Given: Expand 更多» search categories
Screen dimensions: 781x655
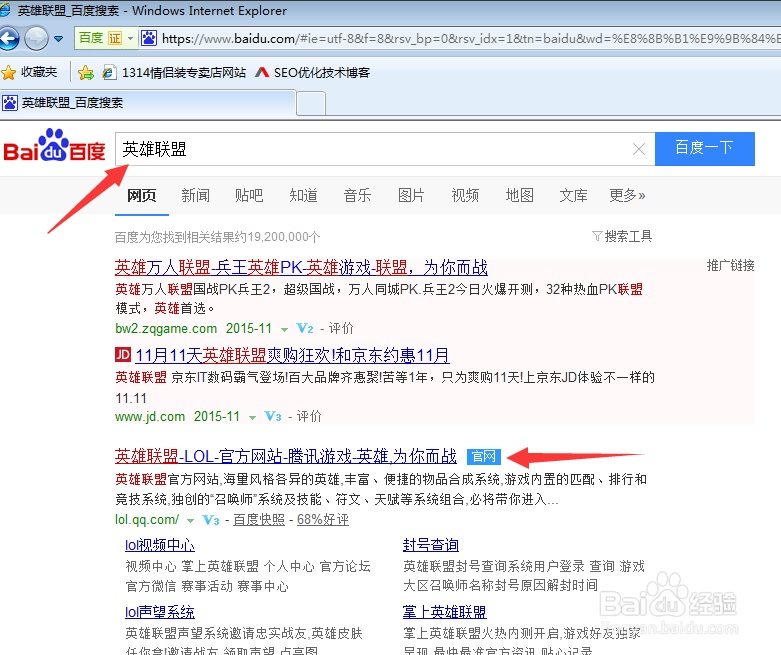Looking at the screenshot, I should 627,195.
